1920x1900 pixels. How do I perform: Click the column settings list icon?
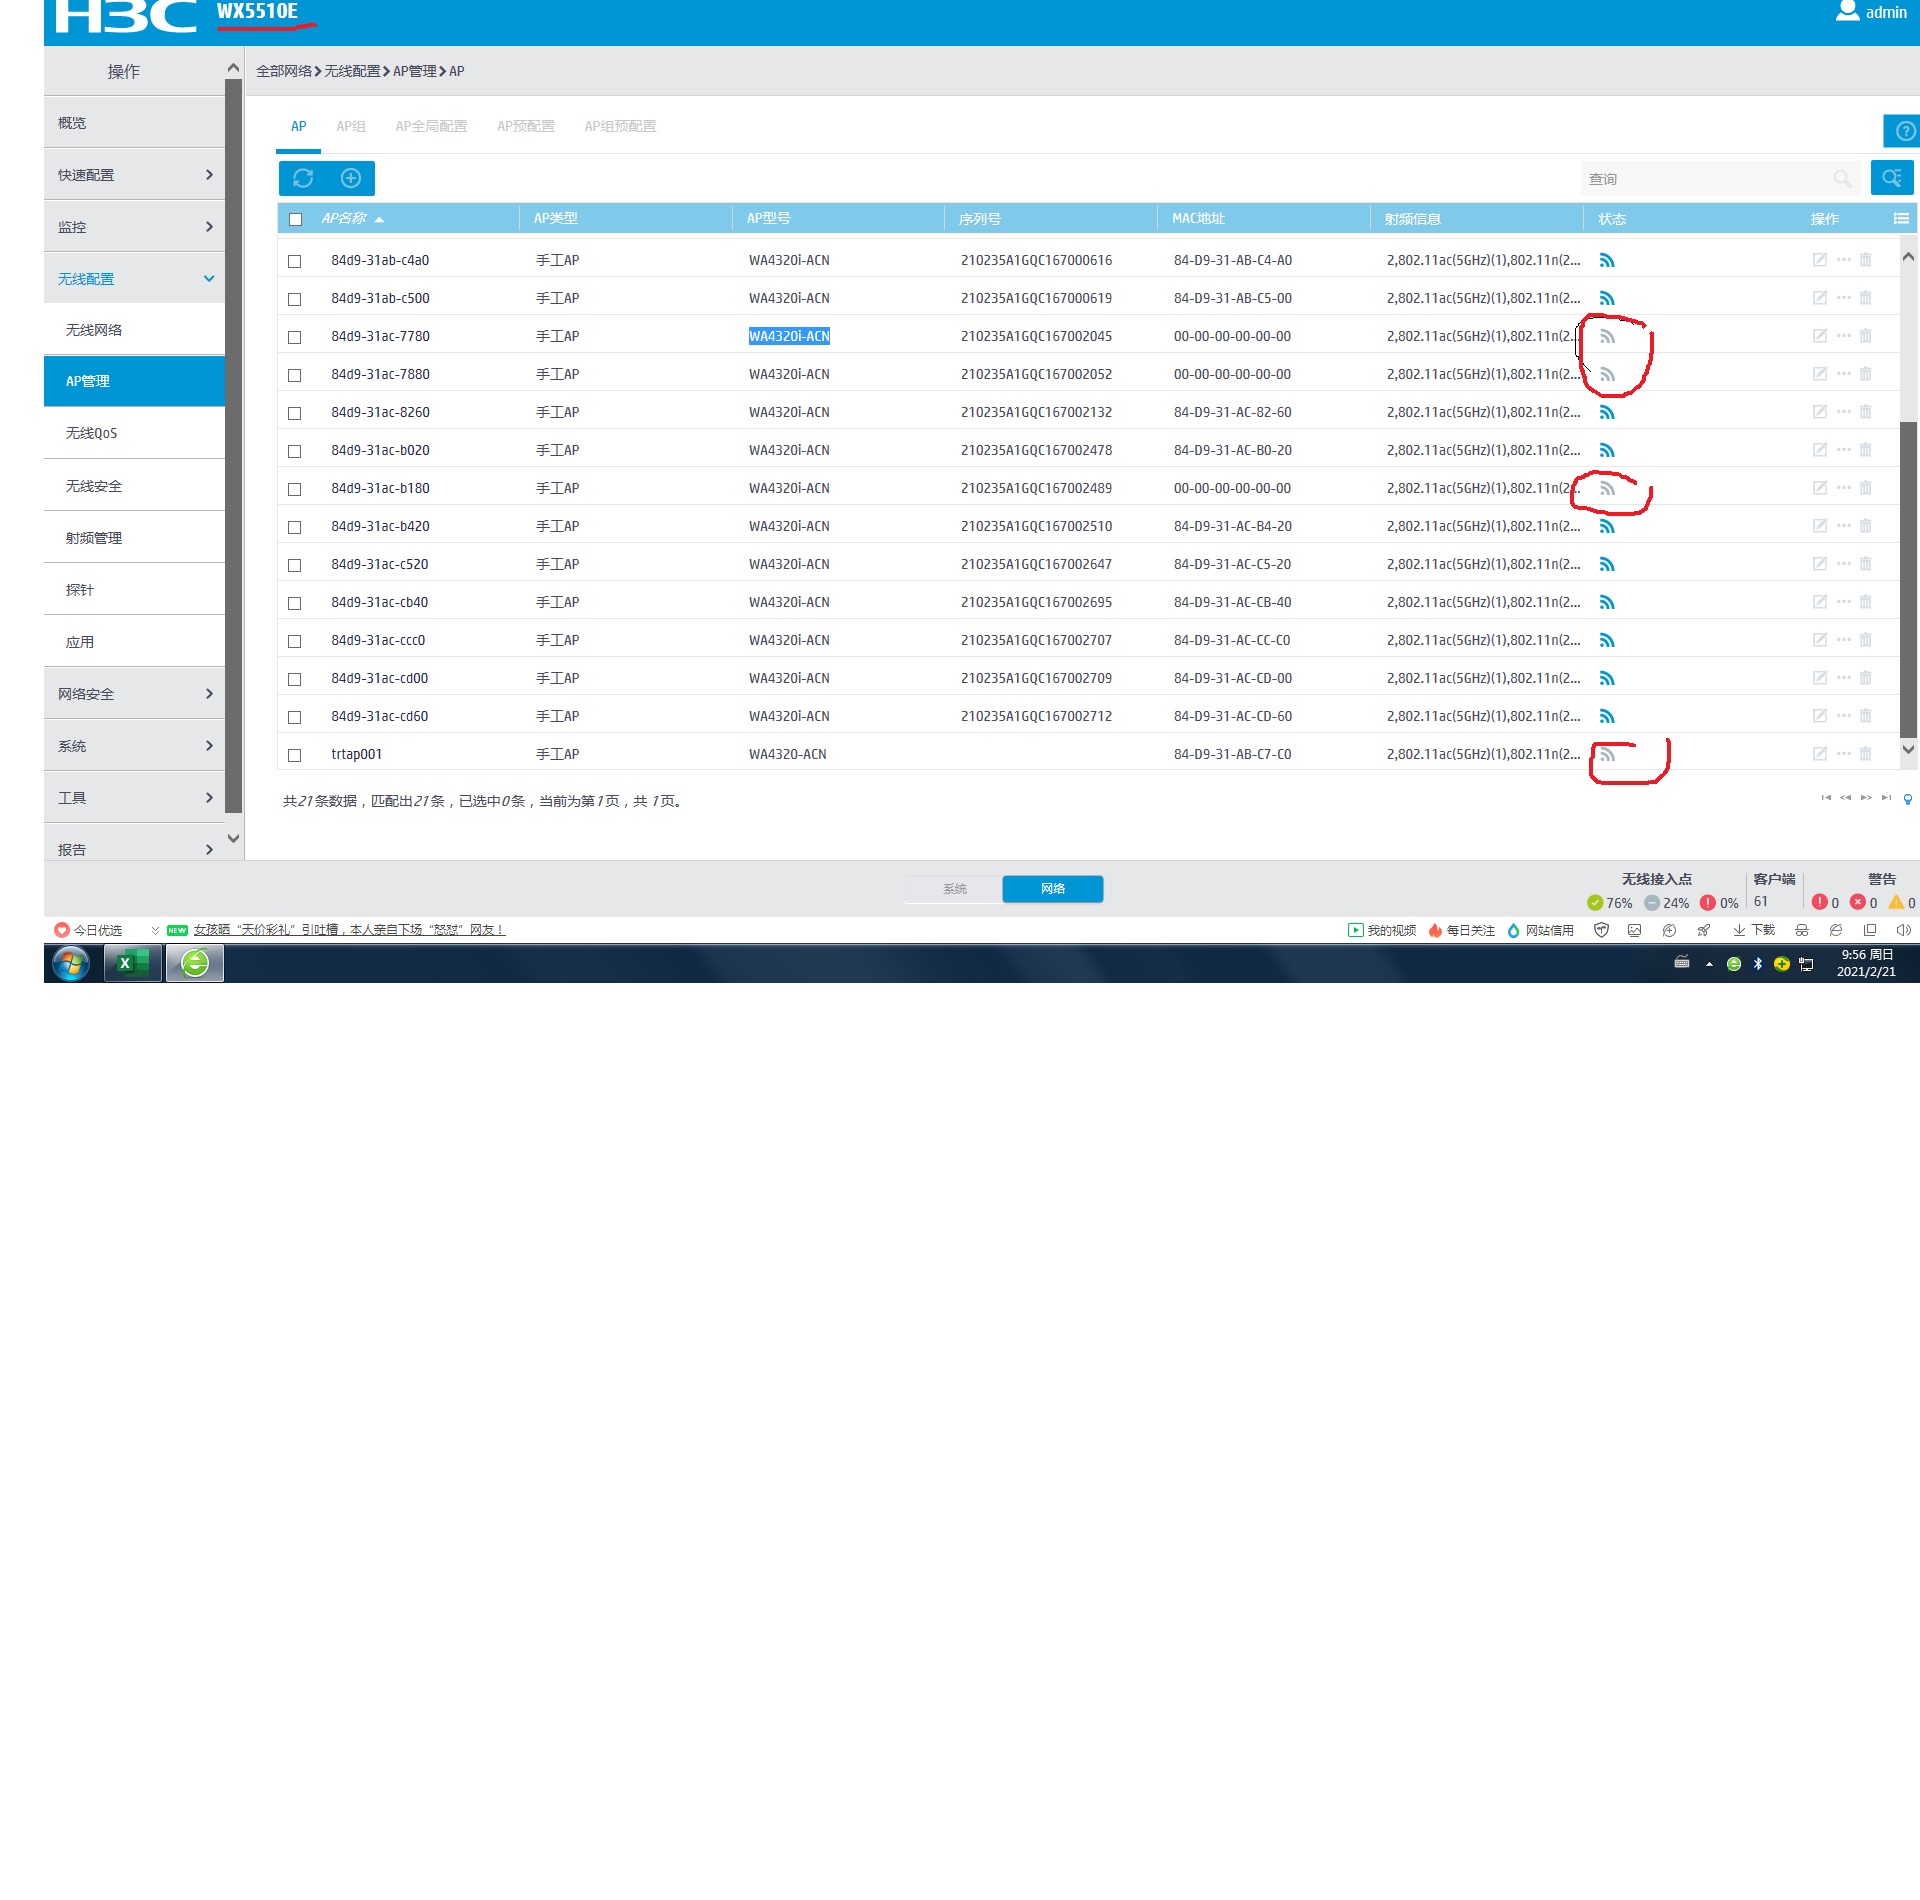point(1900,218)
